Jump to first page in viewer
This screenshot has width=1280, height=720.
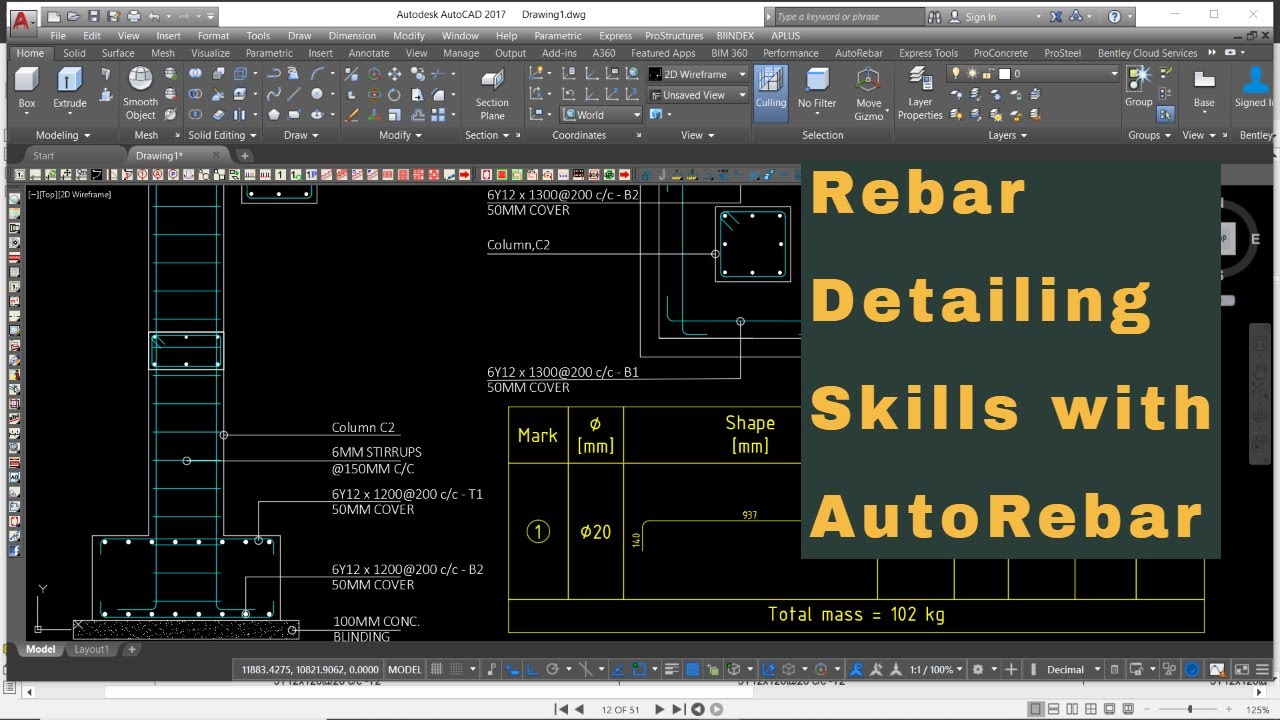(x=561, y=709)
